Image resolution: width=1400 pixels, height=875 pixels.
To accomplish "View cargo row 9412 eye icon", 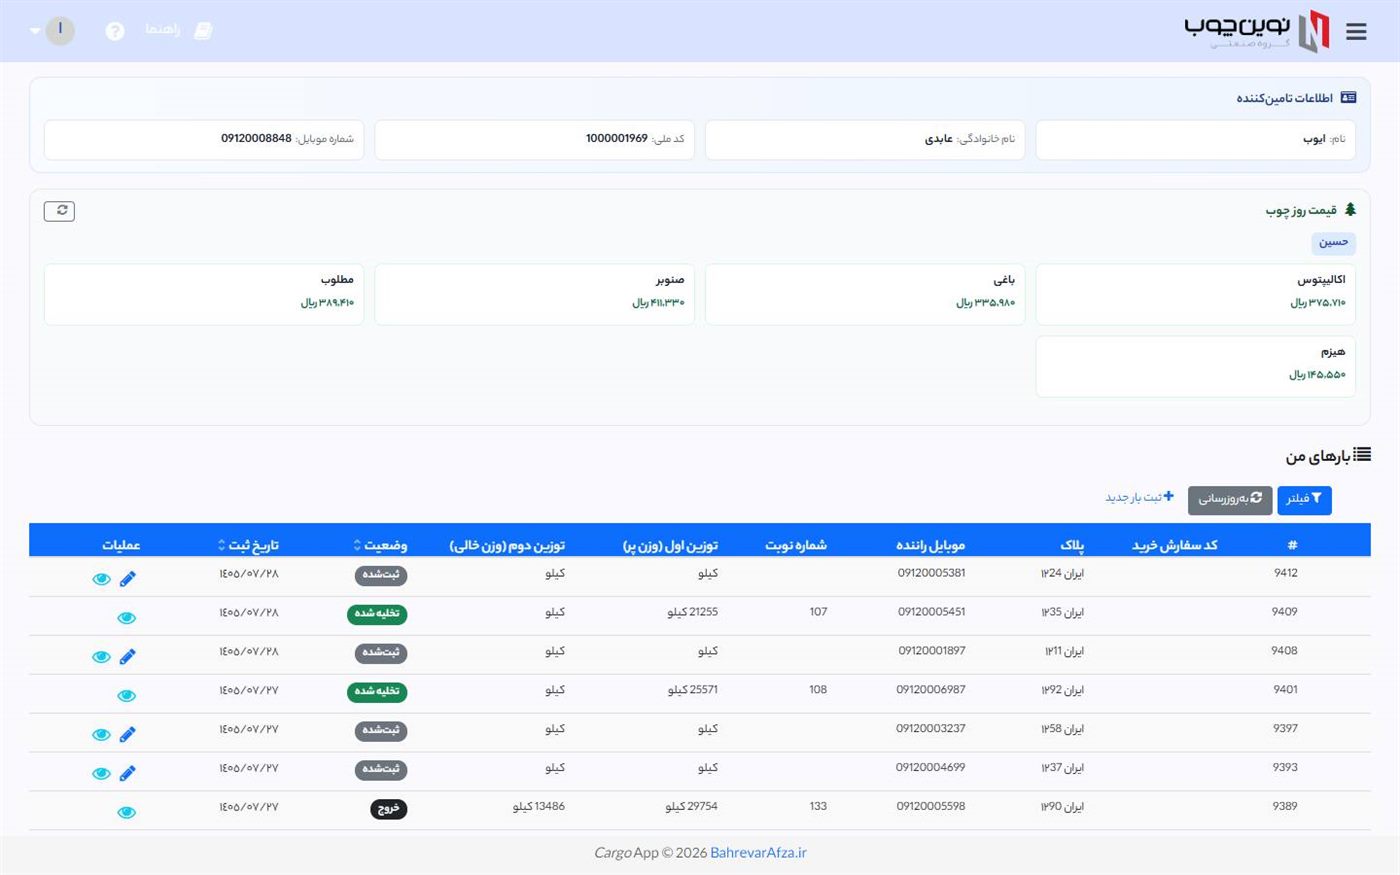I will click(101, 579).
